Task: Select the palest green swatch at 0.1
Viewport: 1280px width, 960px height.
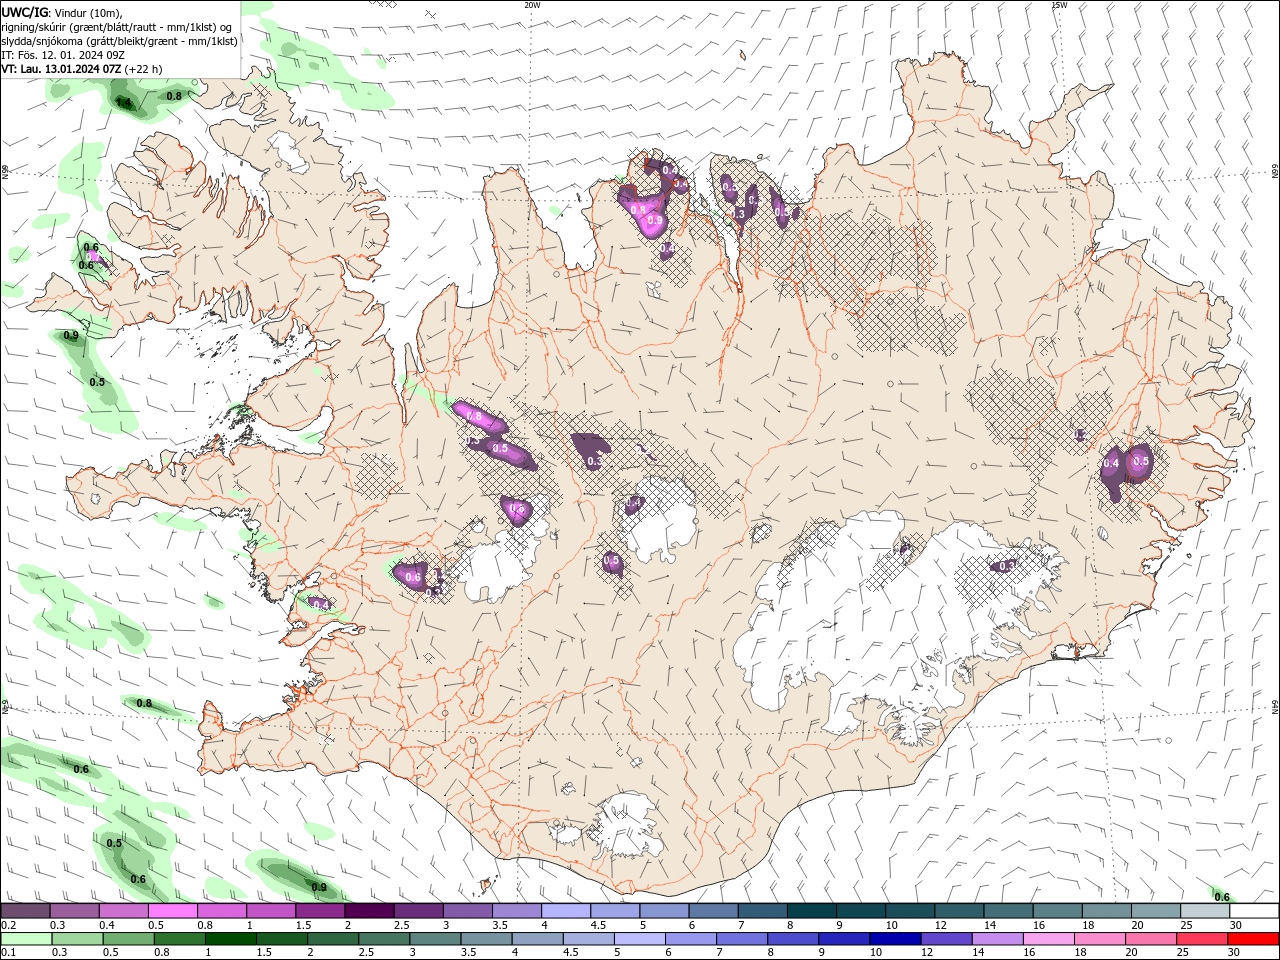Action: pyautogui.click(x=26, y=939)
